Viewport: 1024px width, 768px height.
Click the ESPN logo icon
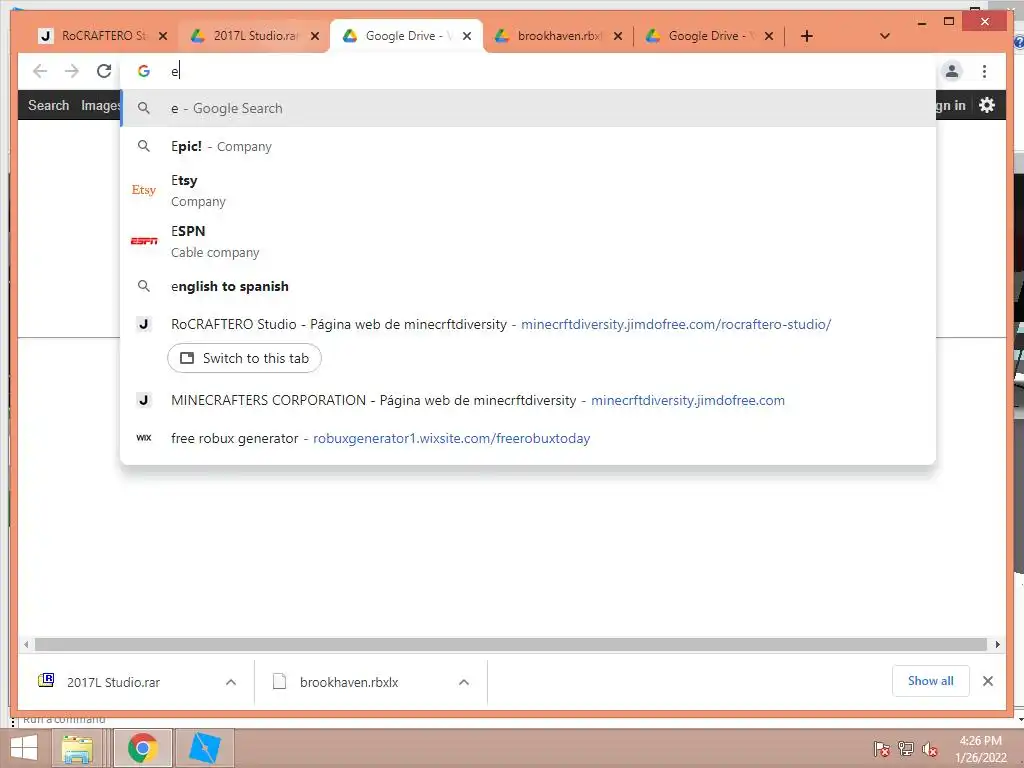(x=144, y=241)
